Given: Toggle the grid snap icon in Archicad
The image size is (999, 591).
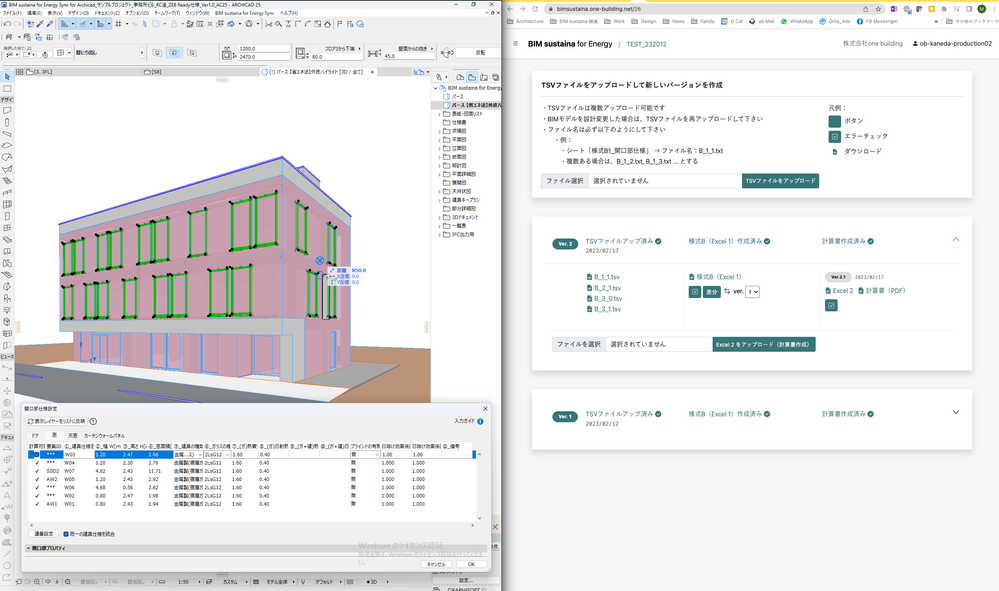Looking at the screenshot, I should [x=119, y=24].
